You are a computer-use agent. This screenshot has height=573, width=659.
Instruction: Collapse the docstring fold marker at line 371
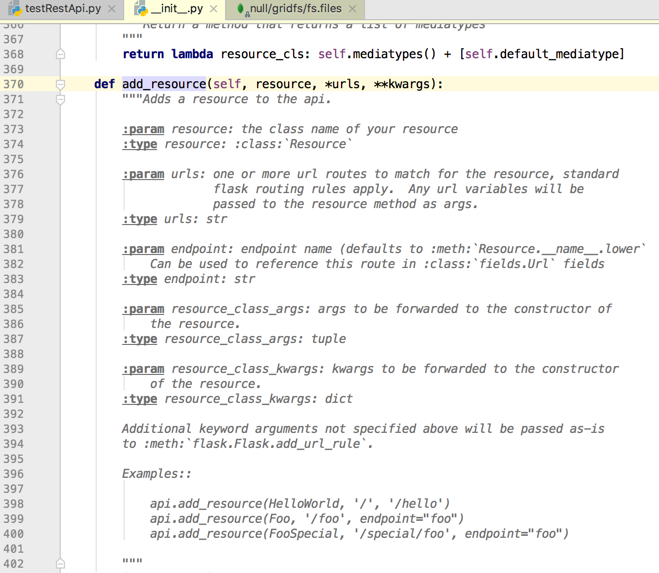coord(61,100)
